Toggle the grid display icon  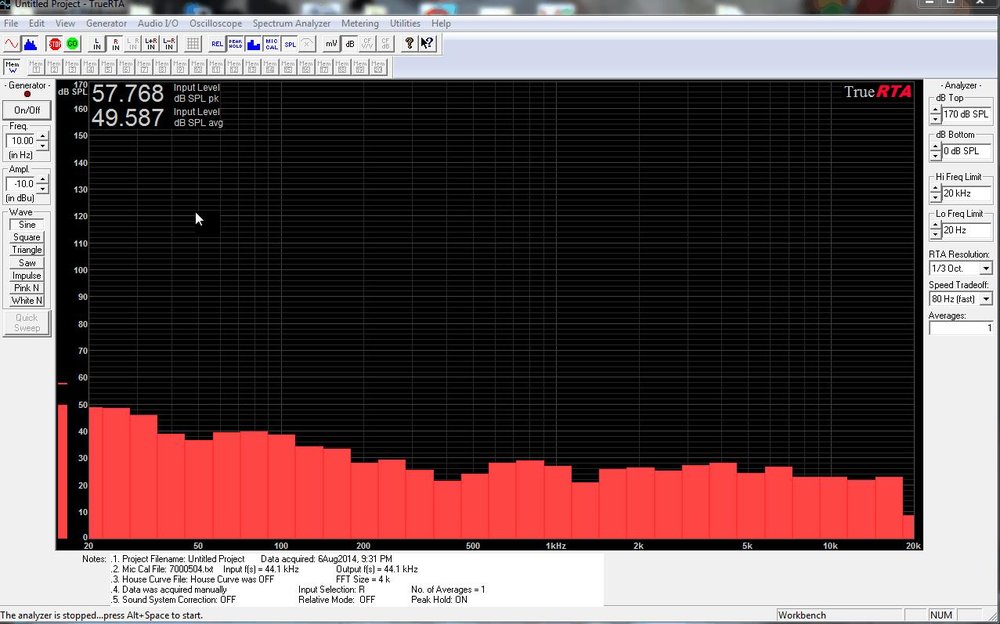click(193, 44)
